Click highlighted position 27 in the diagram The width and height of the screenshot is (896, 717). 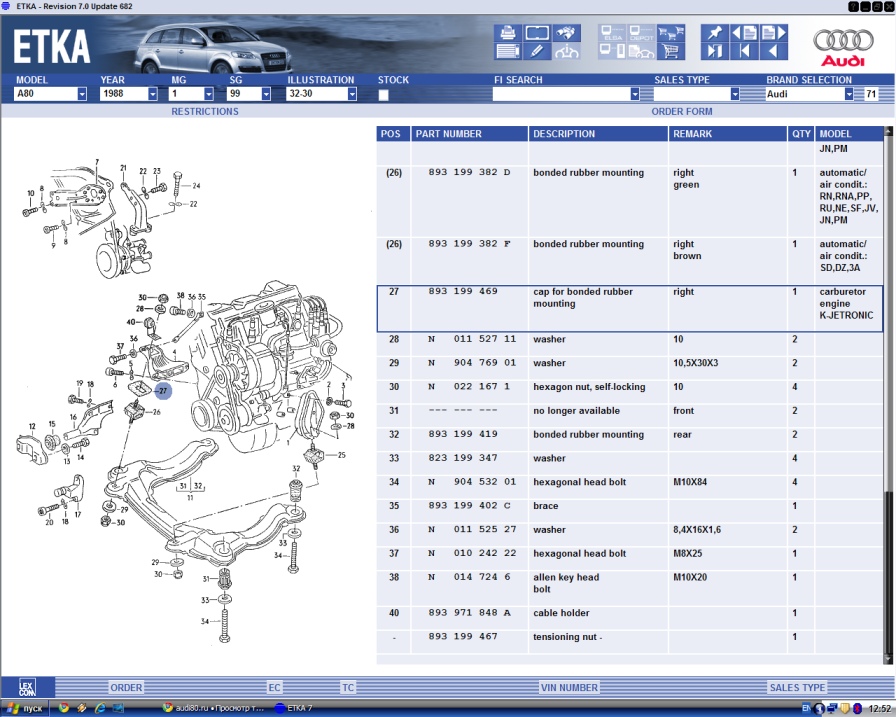click(163, 391)
